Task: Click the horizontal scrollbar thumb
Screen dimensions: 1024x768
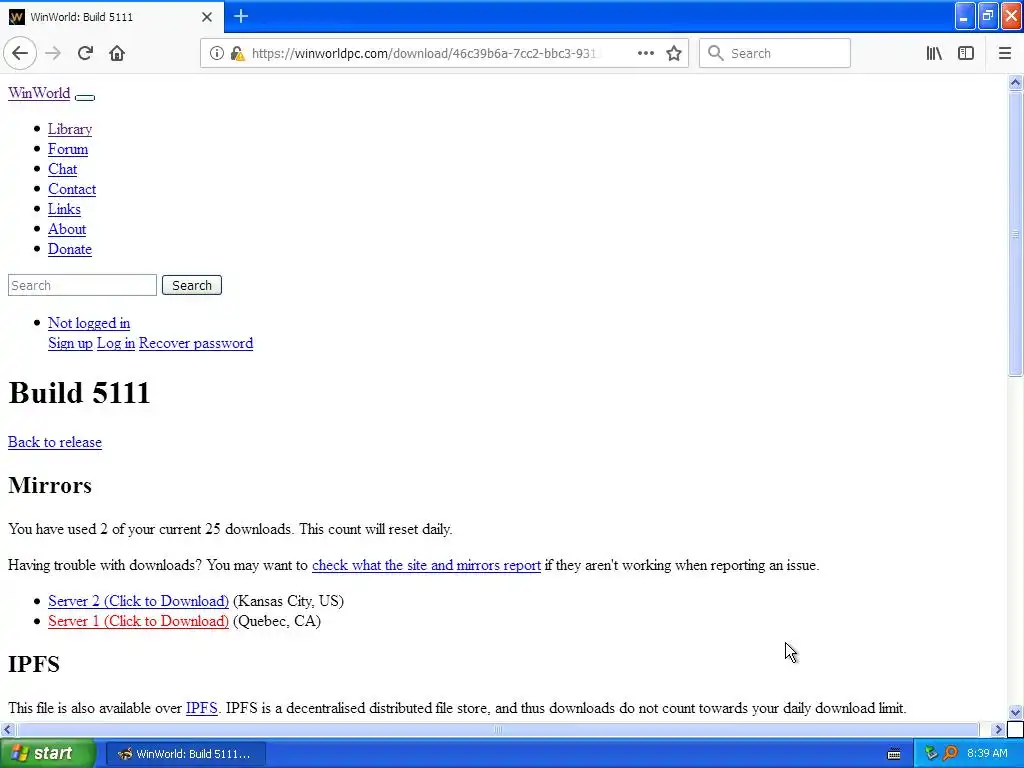Action: [498, 729]
